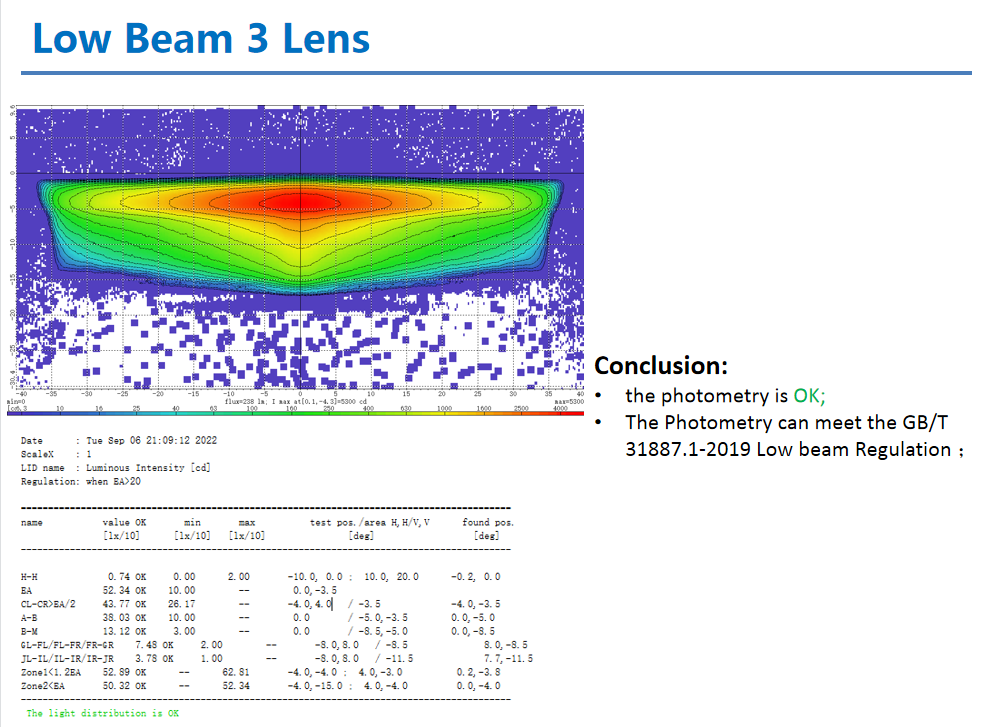
Task: Click the red peak intensity region of the plot
Action: (300, 201)
